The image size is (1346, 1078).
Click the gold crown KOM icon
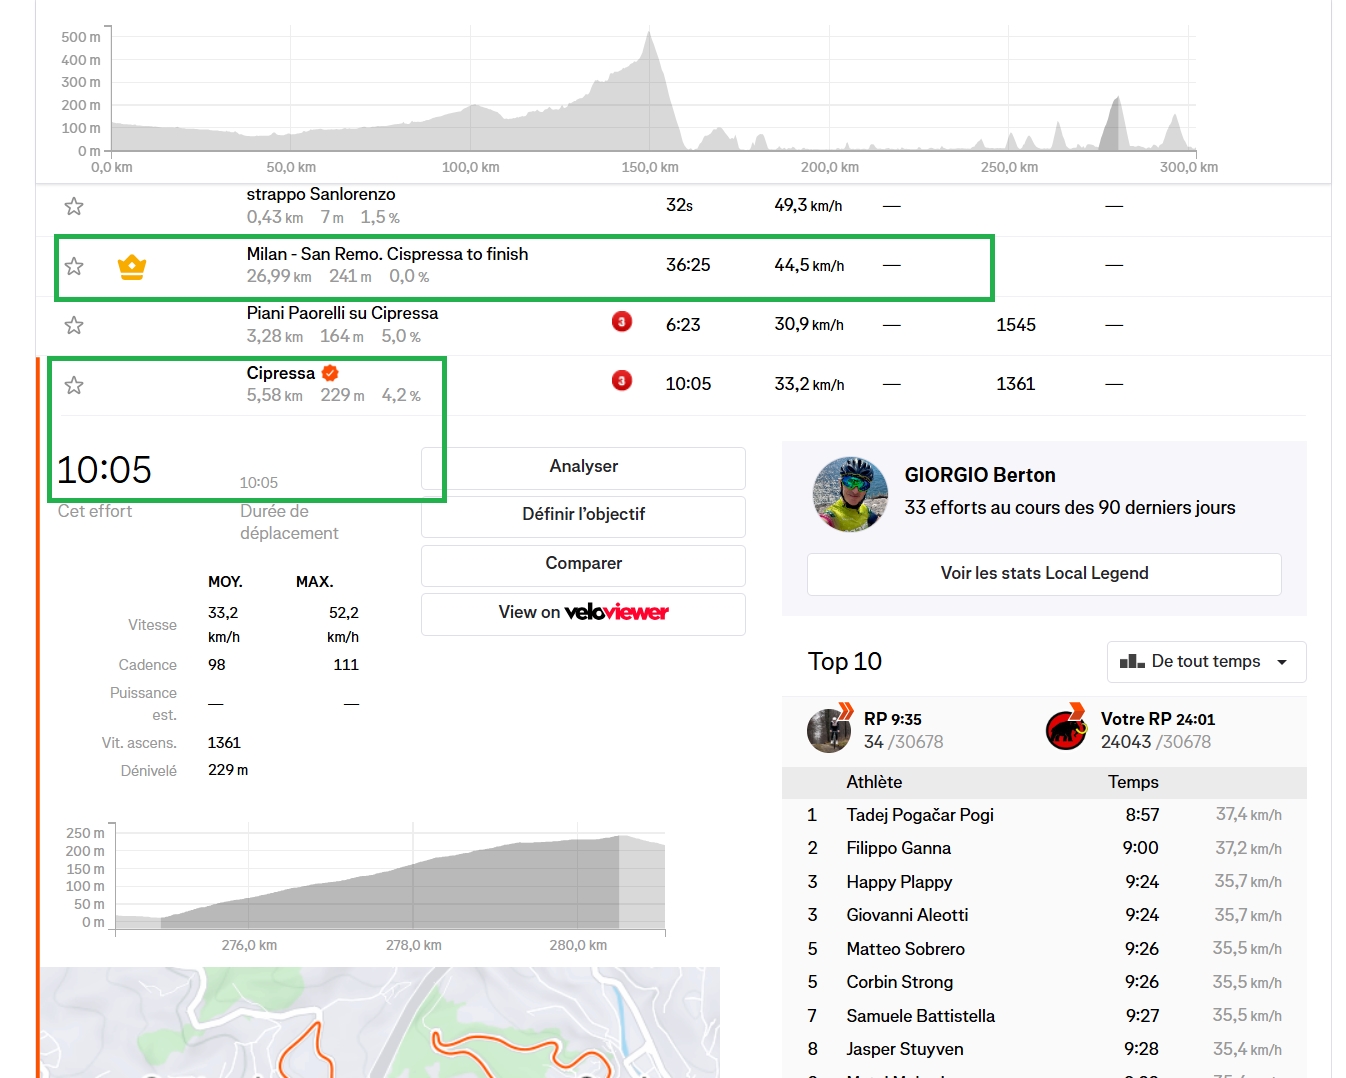pos(132,267)
